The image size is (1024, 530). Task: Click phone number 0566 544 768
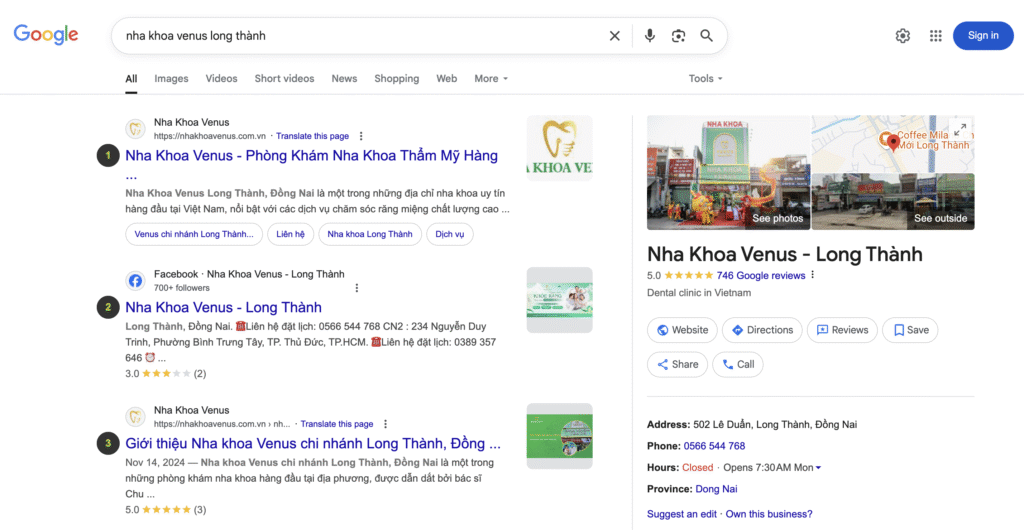[714, 446]
